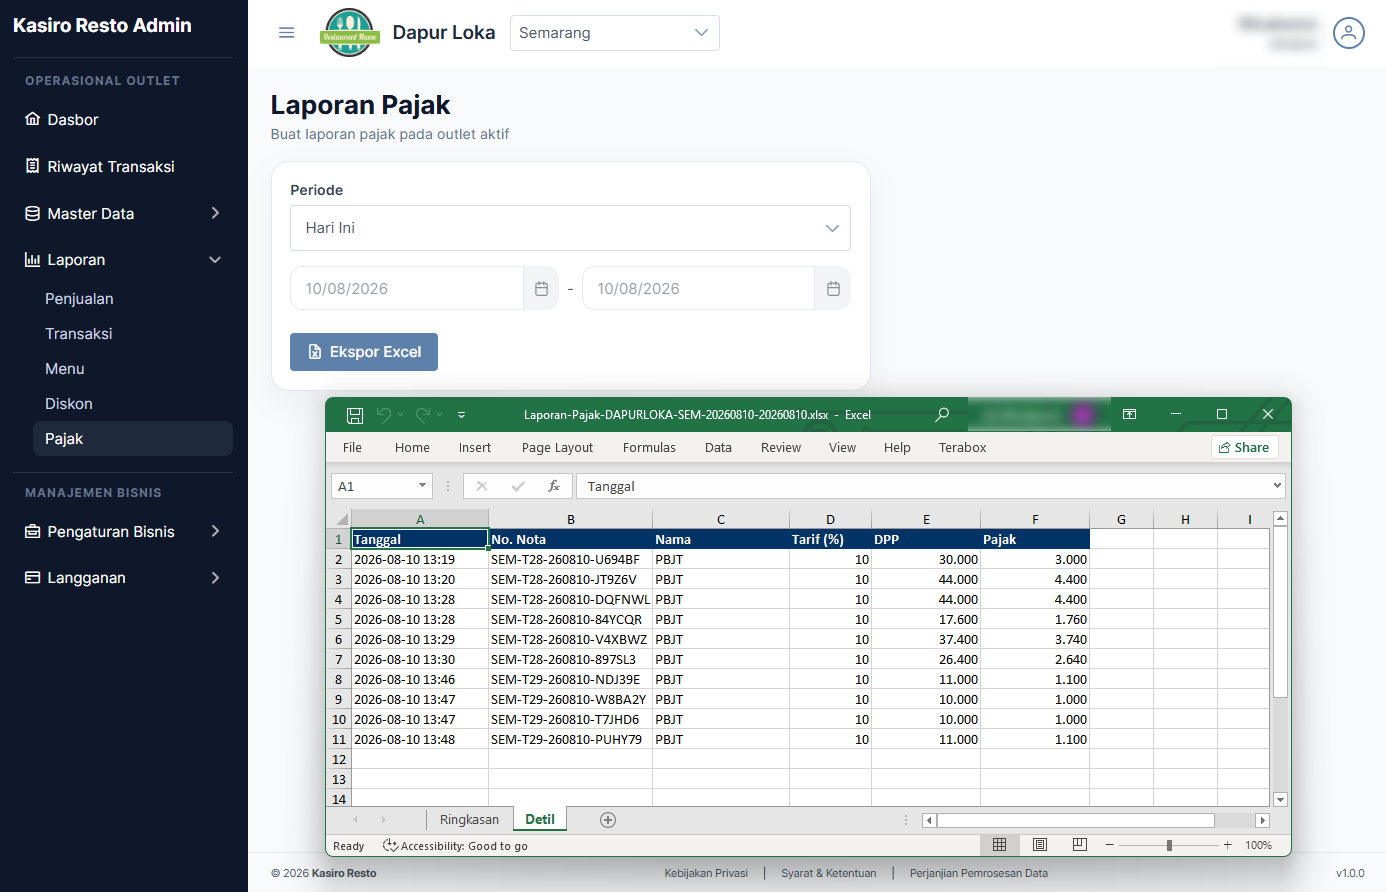This screenshot has width=1386, height=892.
Task: Click the start date 10/08/2026 field
Action: click(407, 289)
